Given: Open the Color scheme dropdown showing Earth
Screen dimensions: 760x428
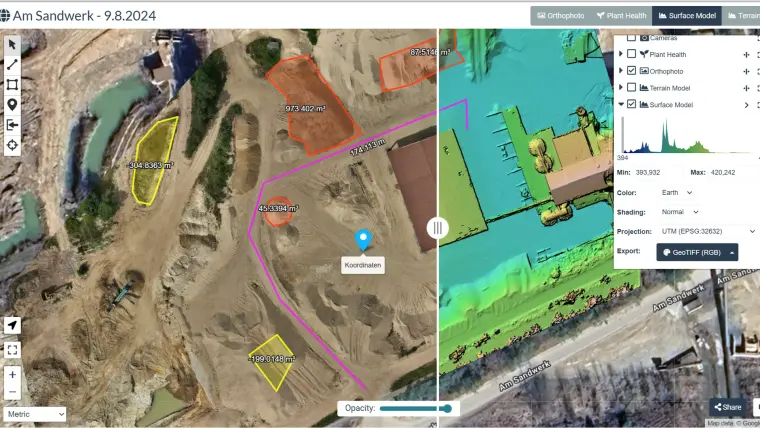Looking at the screenshot, I should (x=677, y=193).
